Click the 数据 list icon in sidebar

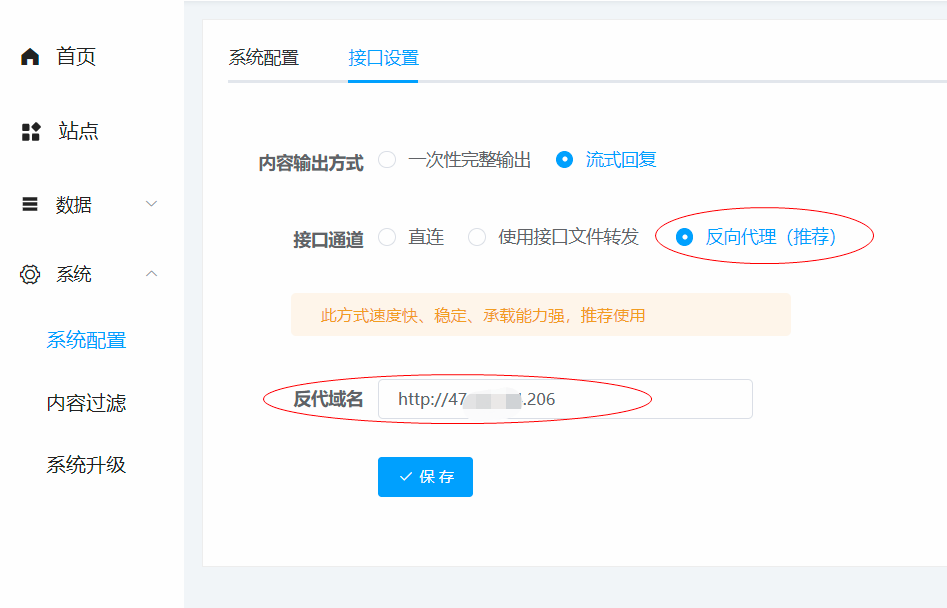click(x=29, y=203)
